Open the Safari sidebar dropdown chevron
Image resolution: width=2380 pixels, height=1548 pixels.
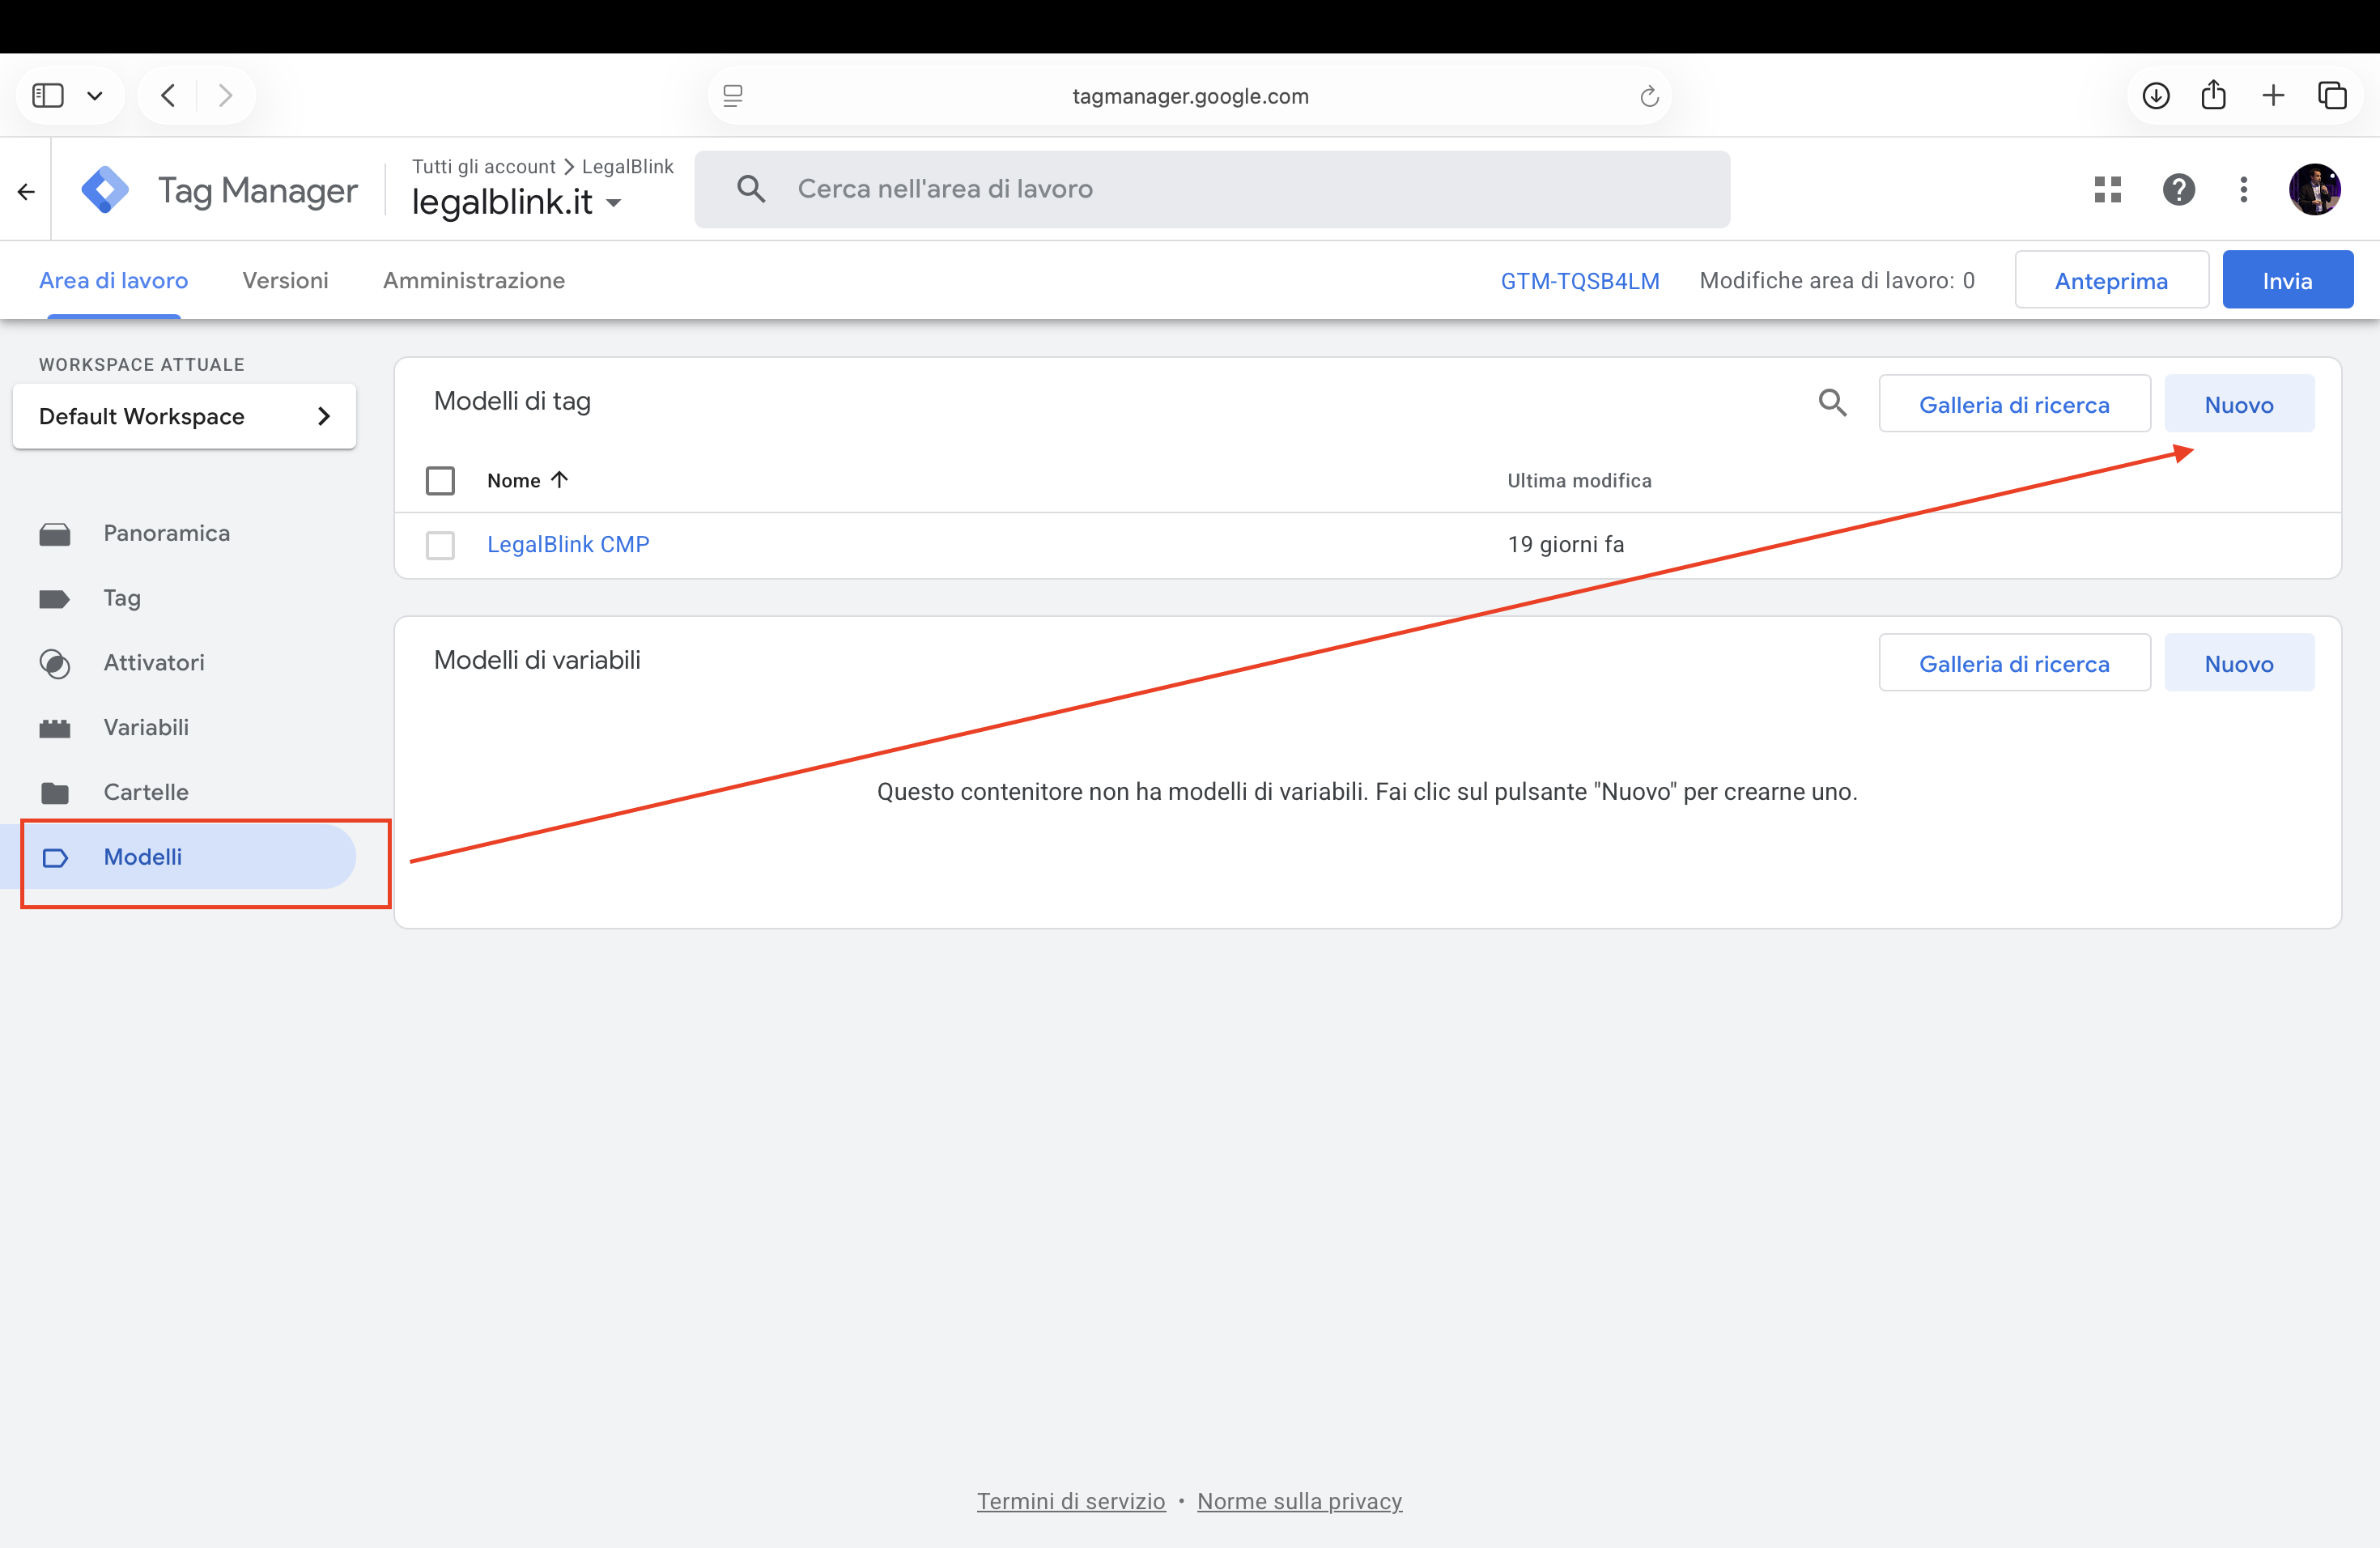click(95, 96)
